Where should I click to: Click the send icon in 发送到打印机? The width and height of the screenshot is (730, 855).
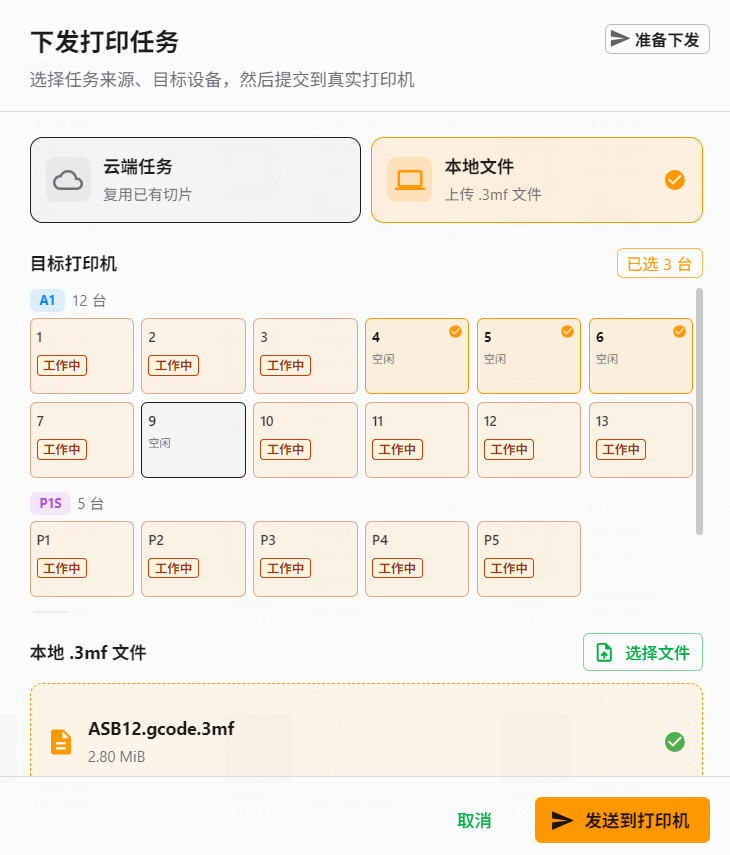point(562,820)
